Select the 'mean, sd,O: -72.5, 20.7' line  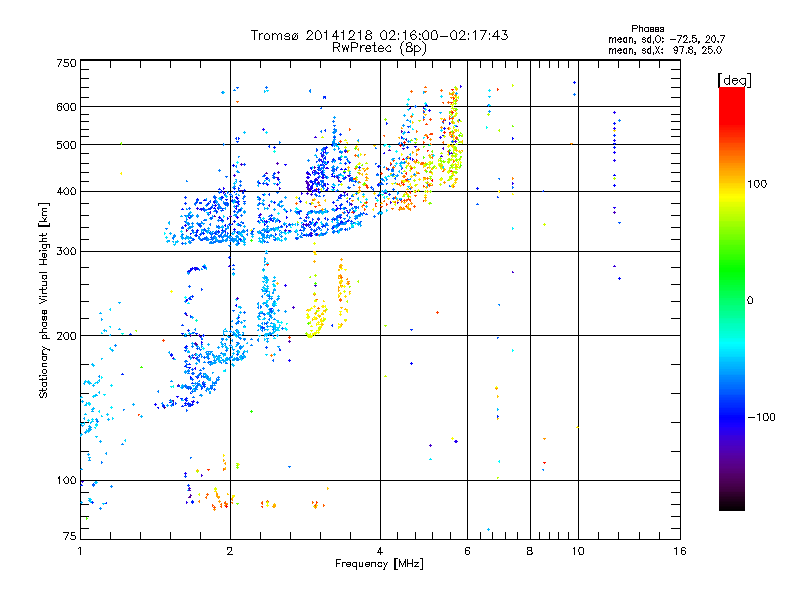pos(666,39)
